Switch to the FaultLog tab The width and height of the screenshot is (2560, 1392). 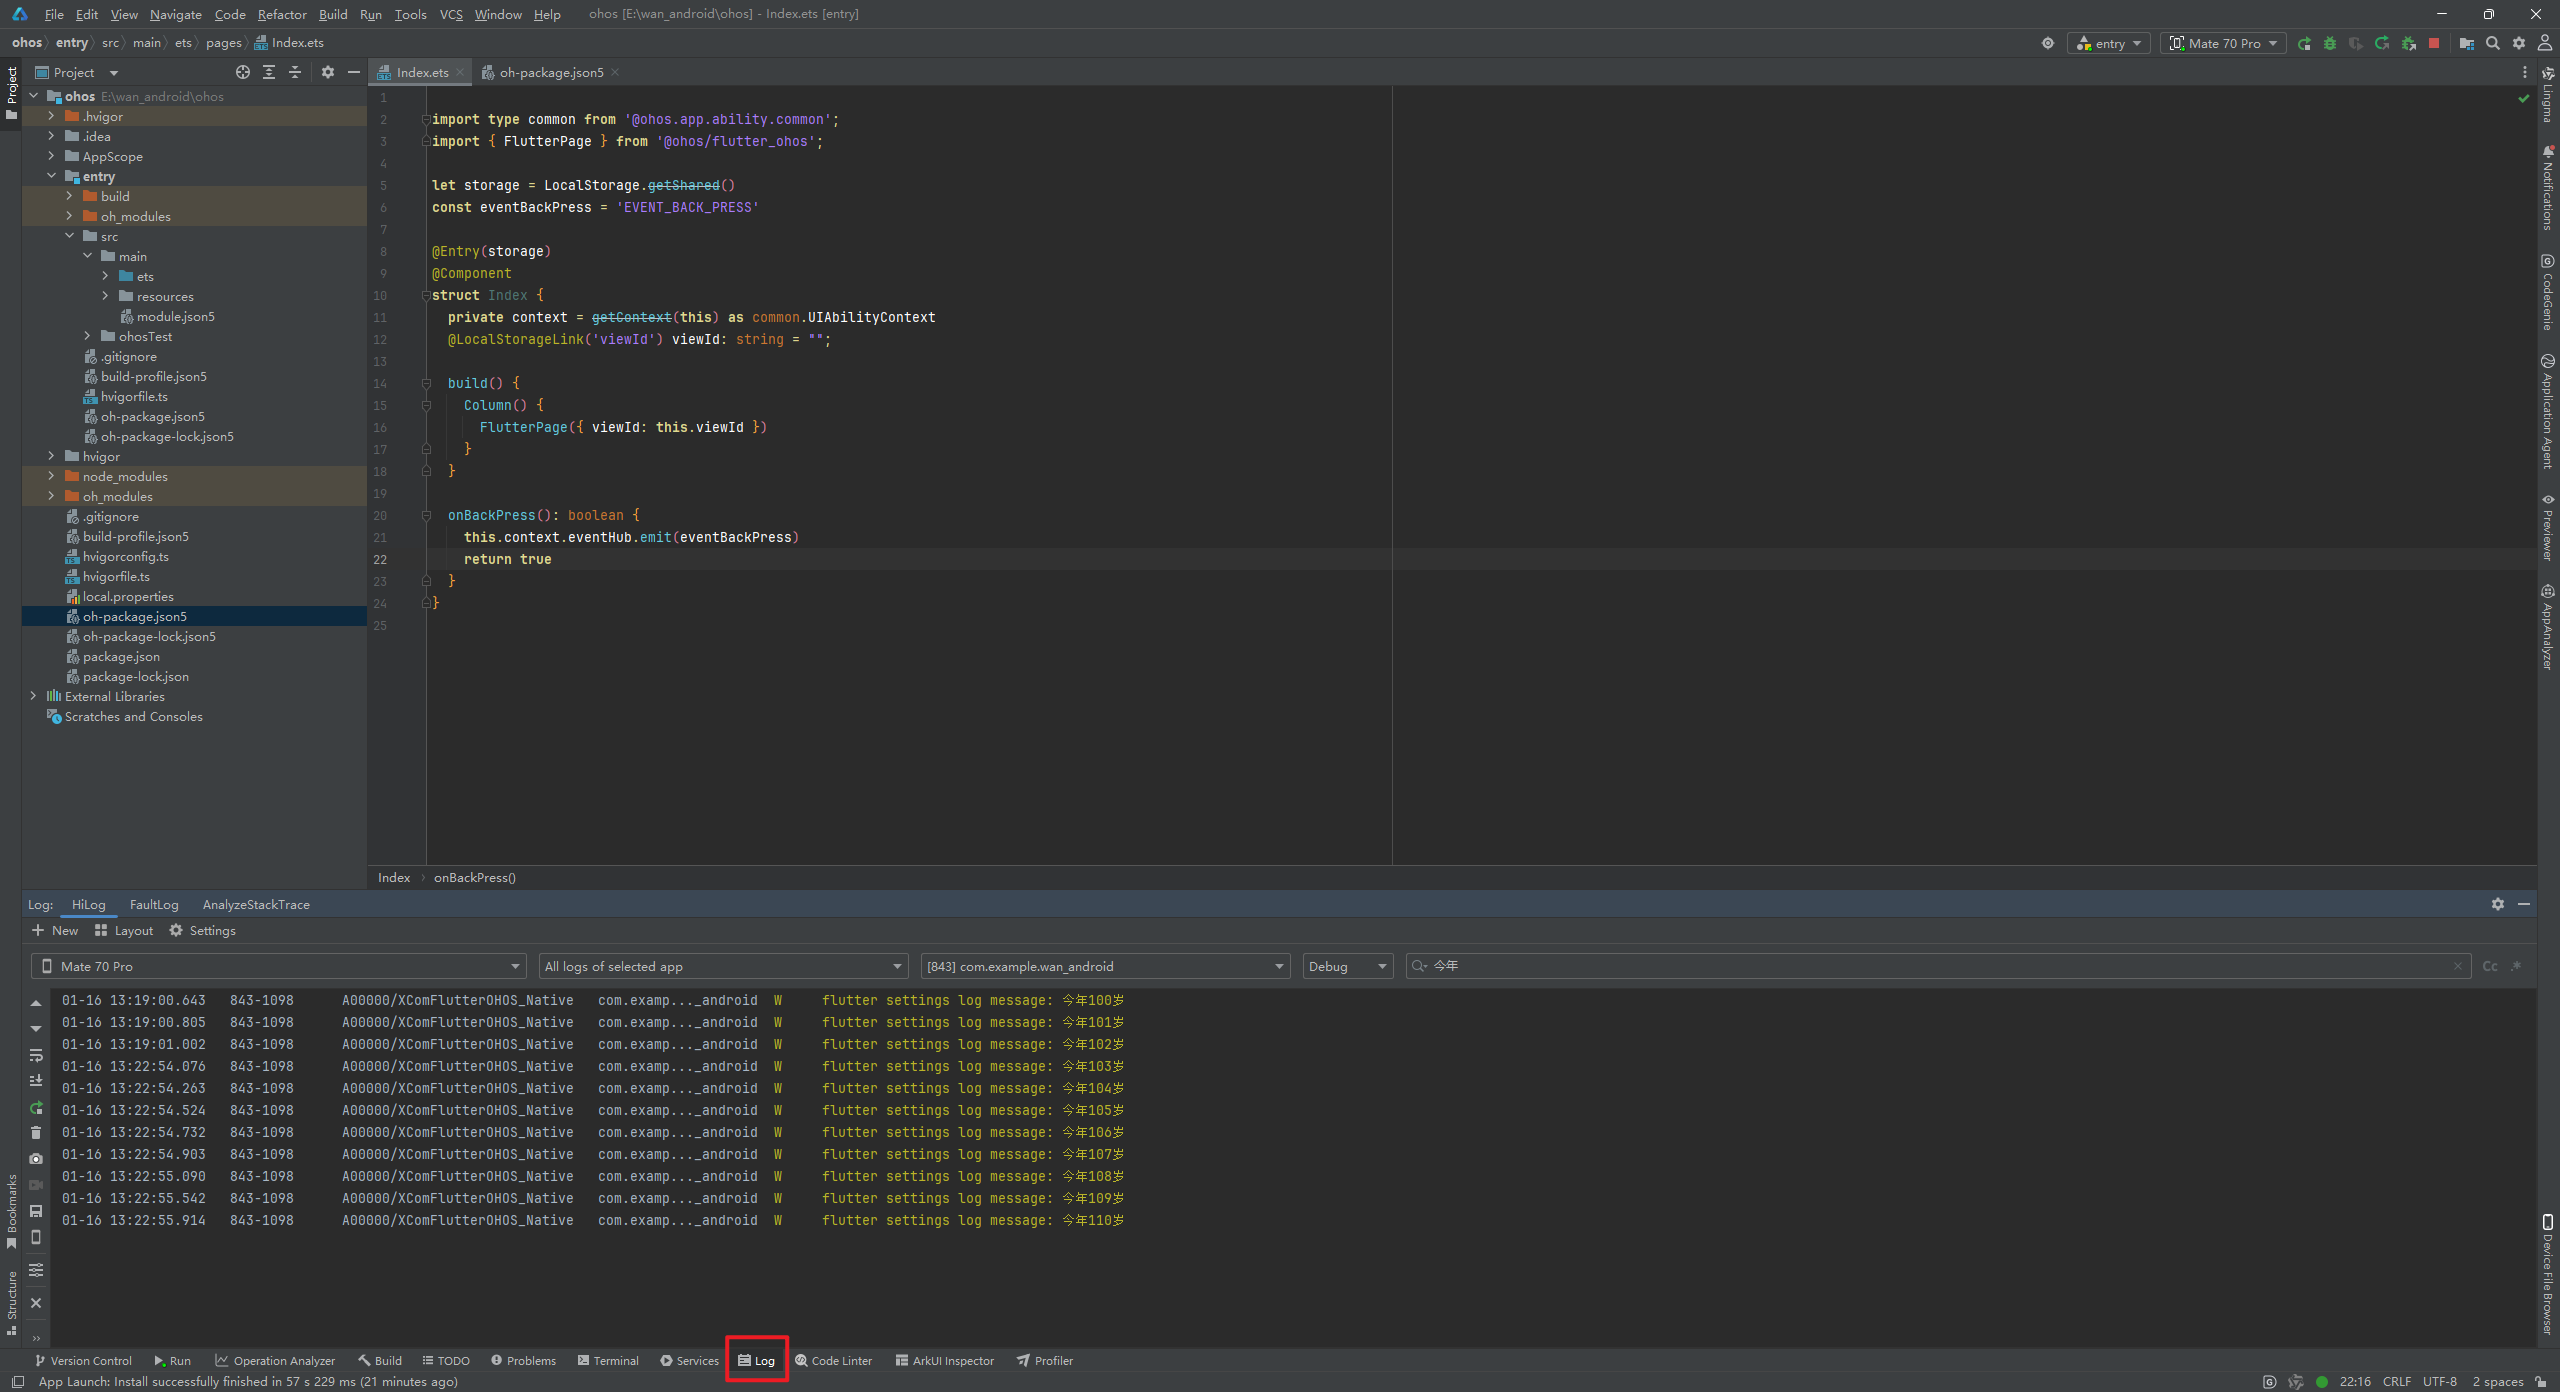click(x=154, y=904)
